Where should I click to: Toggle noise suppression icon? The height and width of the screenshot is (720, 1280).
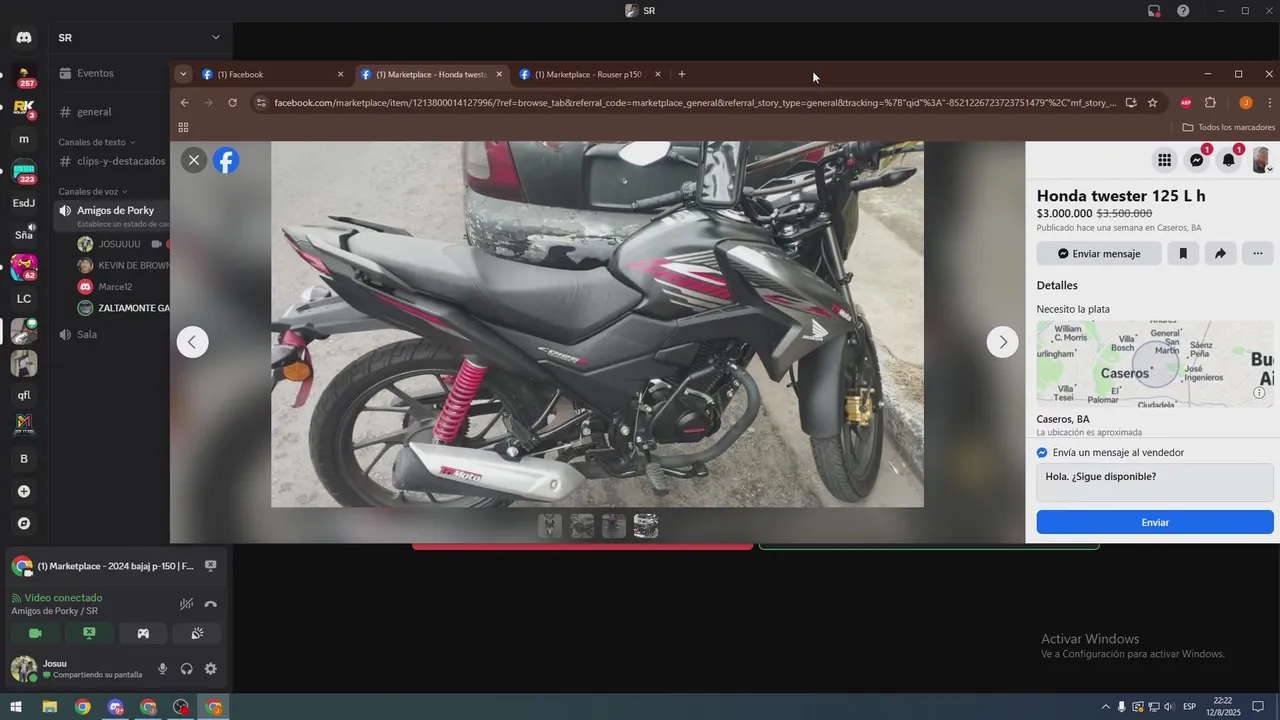(x=186, y=604)
